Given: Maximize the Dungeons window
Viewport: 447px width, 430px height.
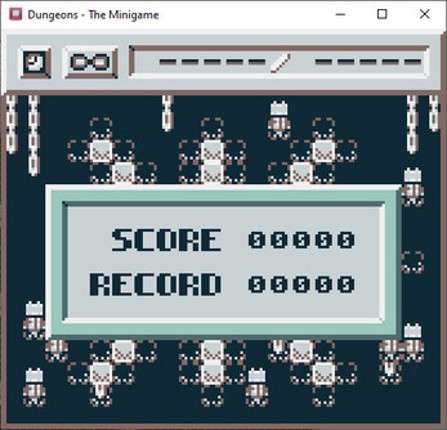Looking at the screenshot, I should (x=382, y=14).
